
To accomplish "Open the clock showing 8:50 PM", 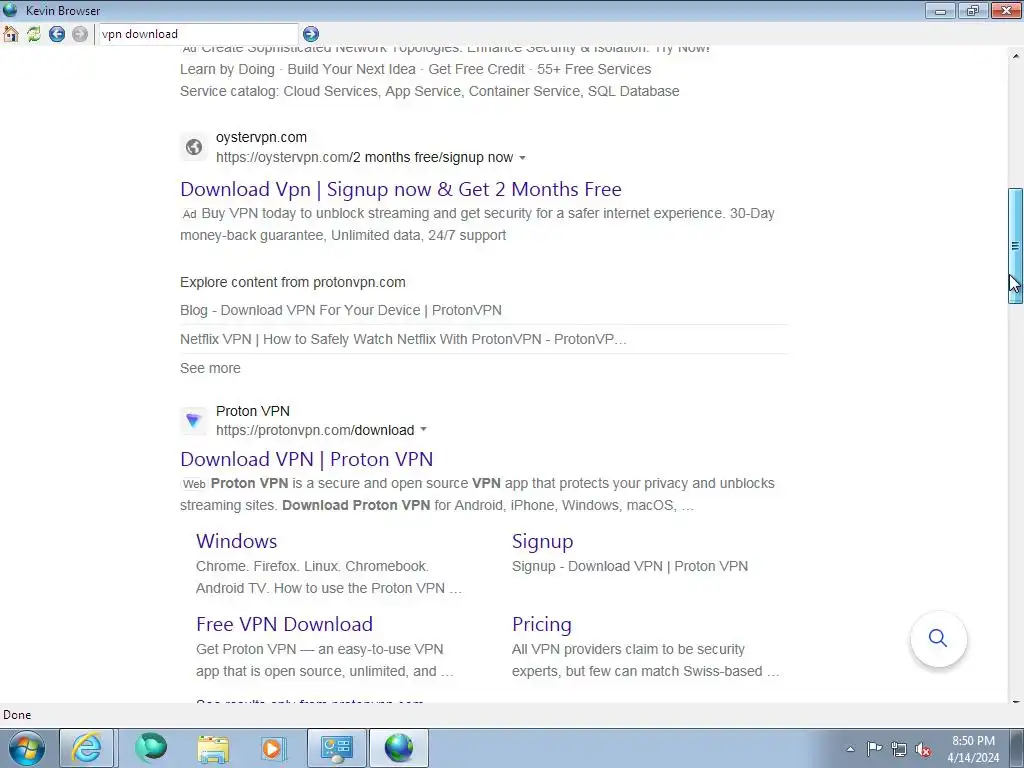I will pos(973,749).
